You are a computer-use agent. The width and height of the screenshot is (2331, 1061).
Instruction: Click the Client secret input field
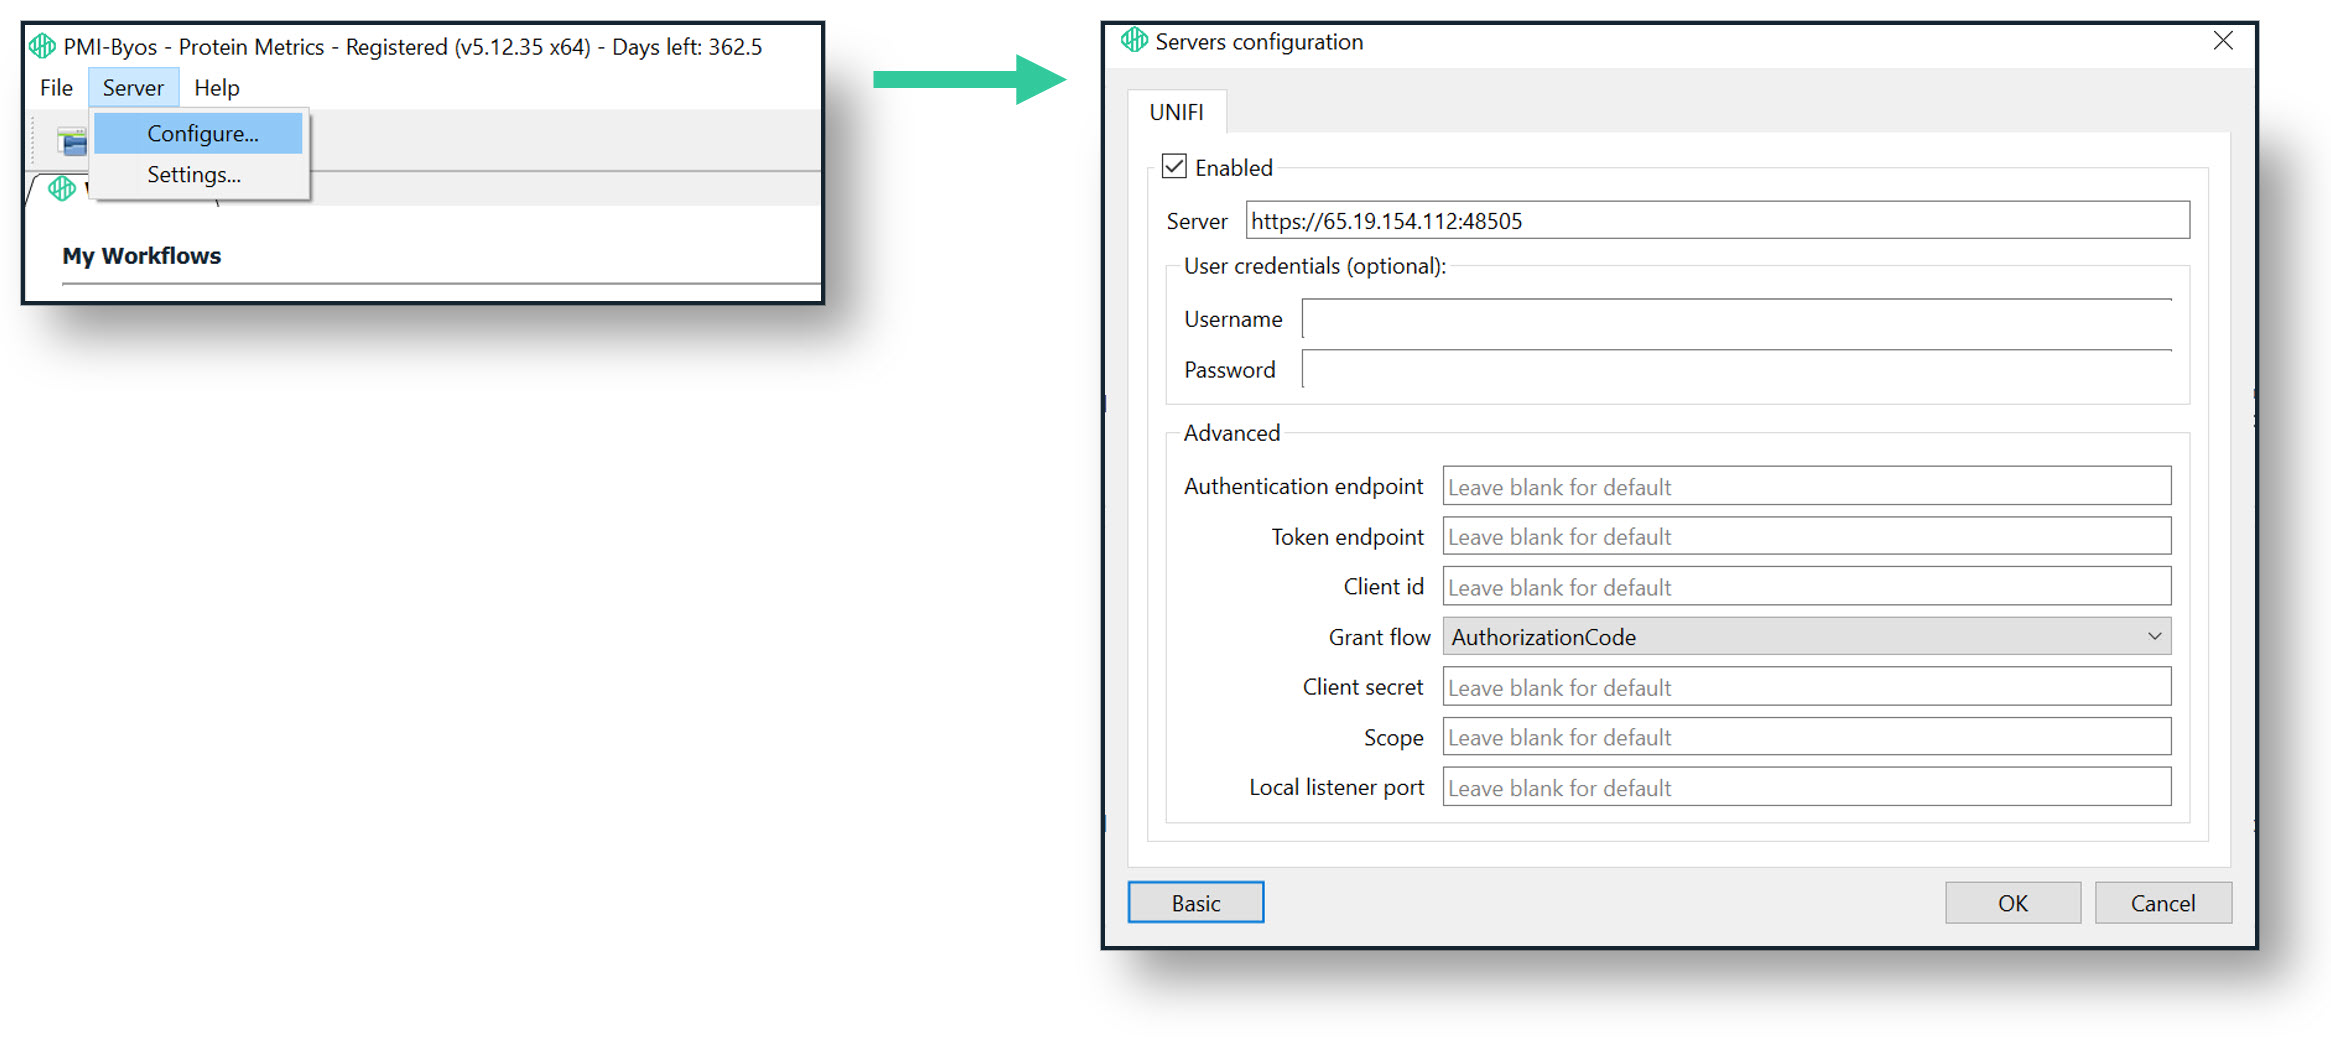click(1806, 687)
